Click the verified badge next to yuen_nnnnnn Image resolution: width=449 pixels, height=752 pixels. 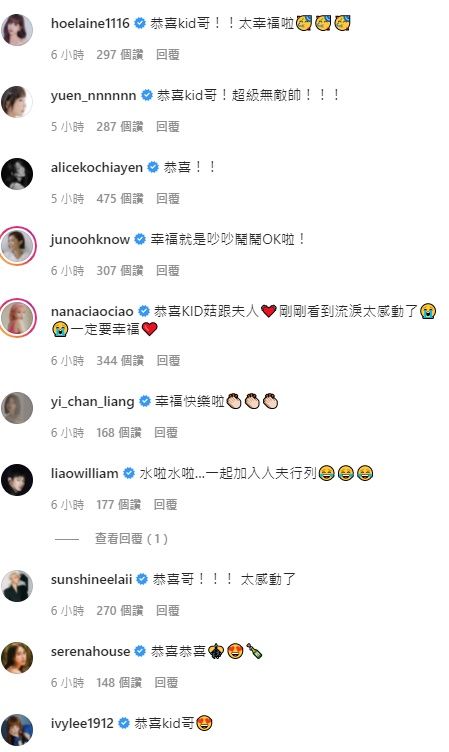pyautogui.click(x=147, y=95)
